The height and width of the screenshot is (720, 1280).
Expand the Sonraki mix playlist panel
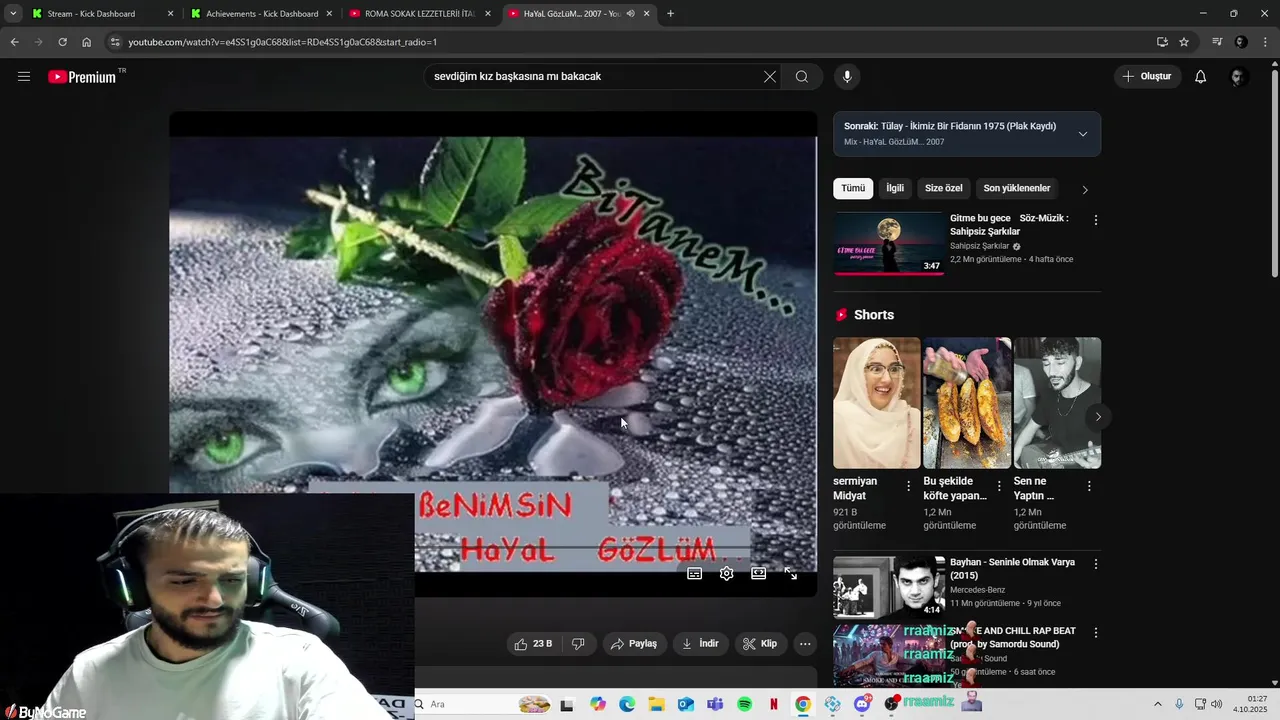pos(1083,134)
